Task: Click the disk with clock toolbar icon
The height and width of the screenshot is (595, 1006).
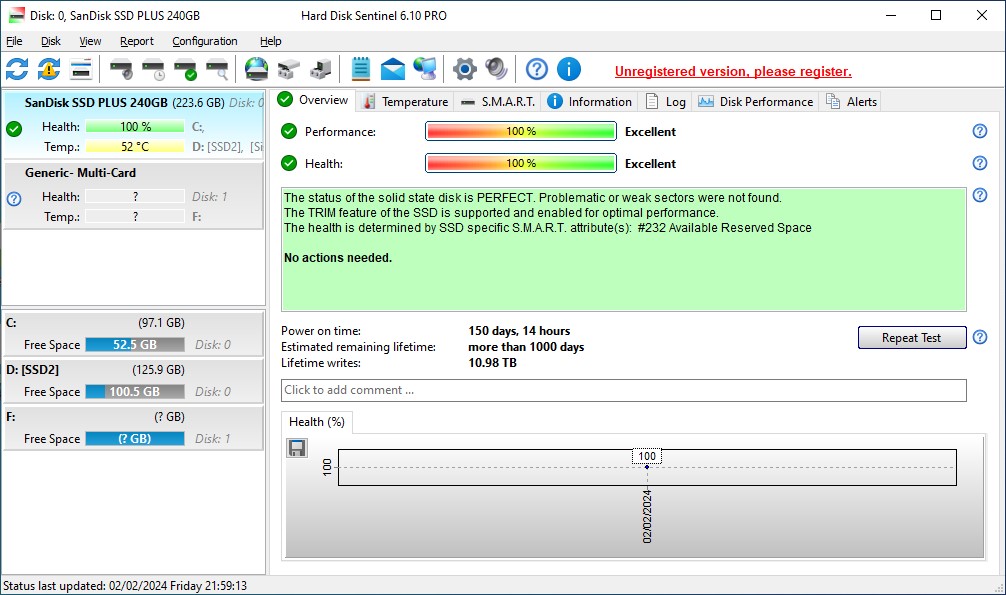Action: pyautogui.click(x=153, y=69)
